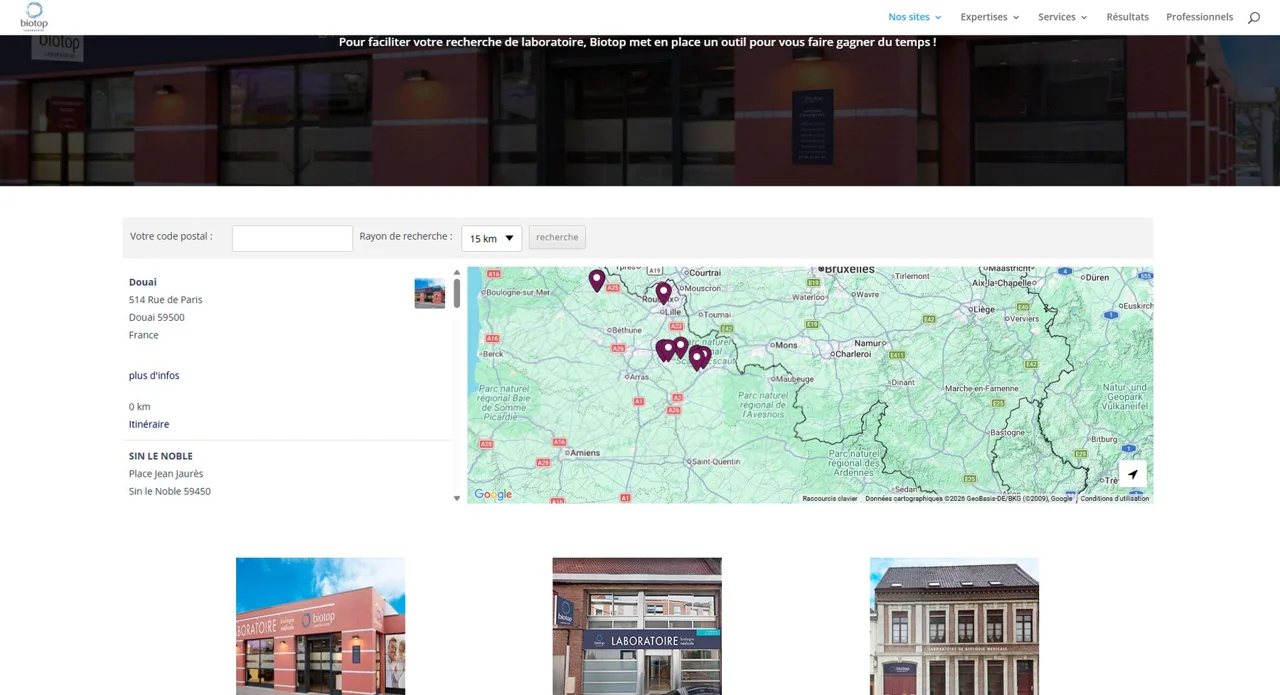This screenshot has height=695, width=1280.
Task: Click the results list scroll down arrow
Action: (x=457, y=498)
